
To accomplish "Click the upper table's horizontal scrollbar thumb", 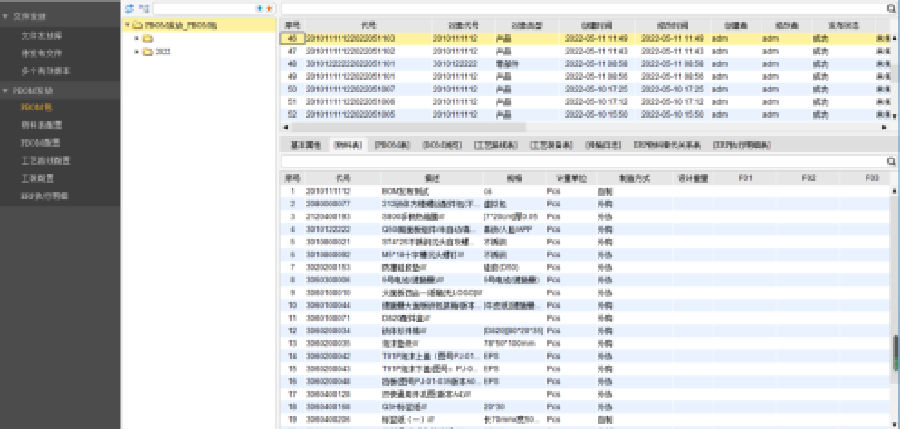I will 408,127.
